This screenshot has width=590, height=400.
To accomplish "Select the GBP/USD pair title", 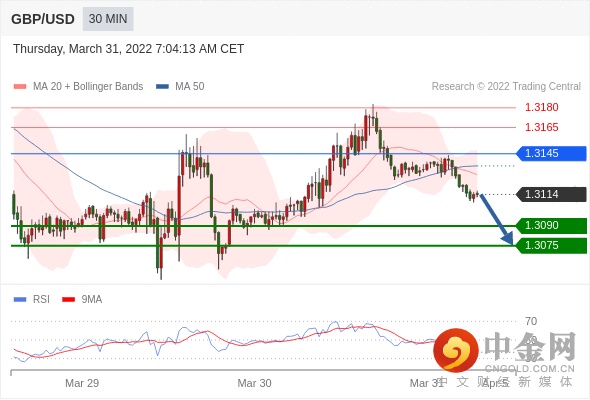I will 43,19.
